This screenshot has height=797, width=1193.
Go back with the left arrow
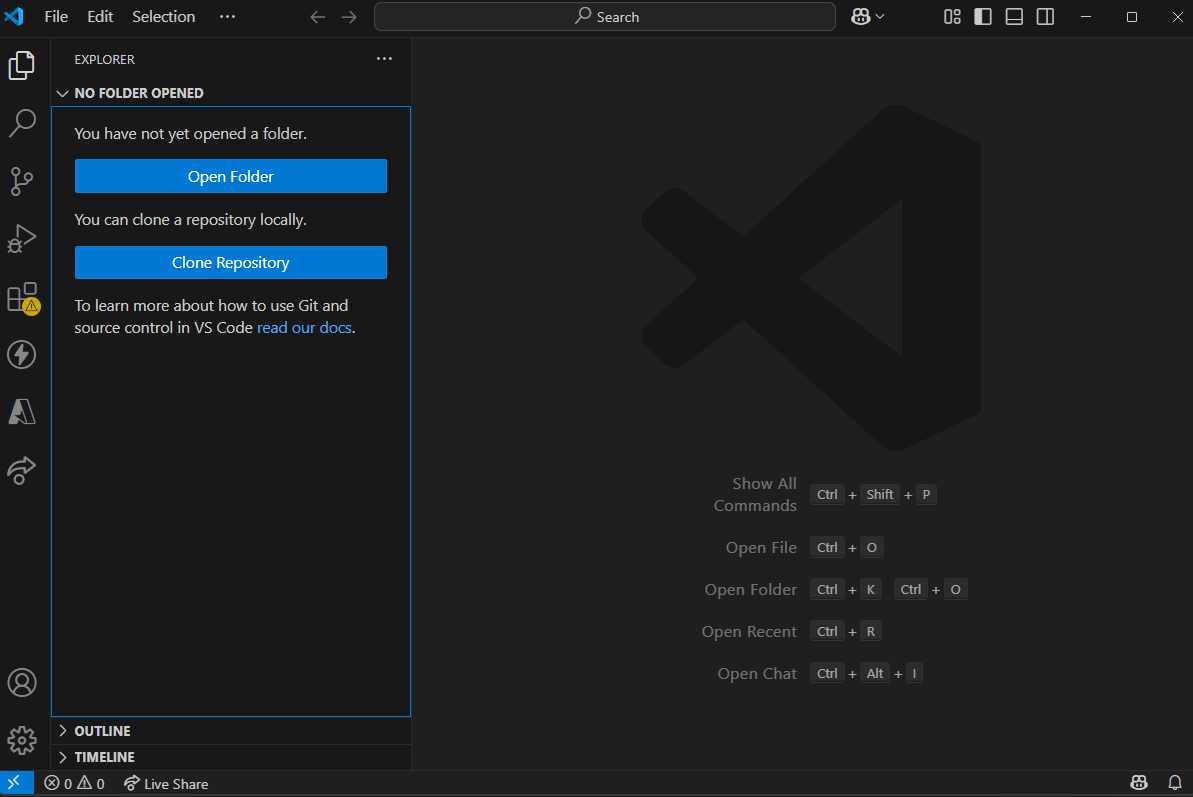pos(317,17)
